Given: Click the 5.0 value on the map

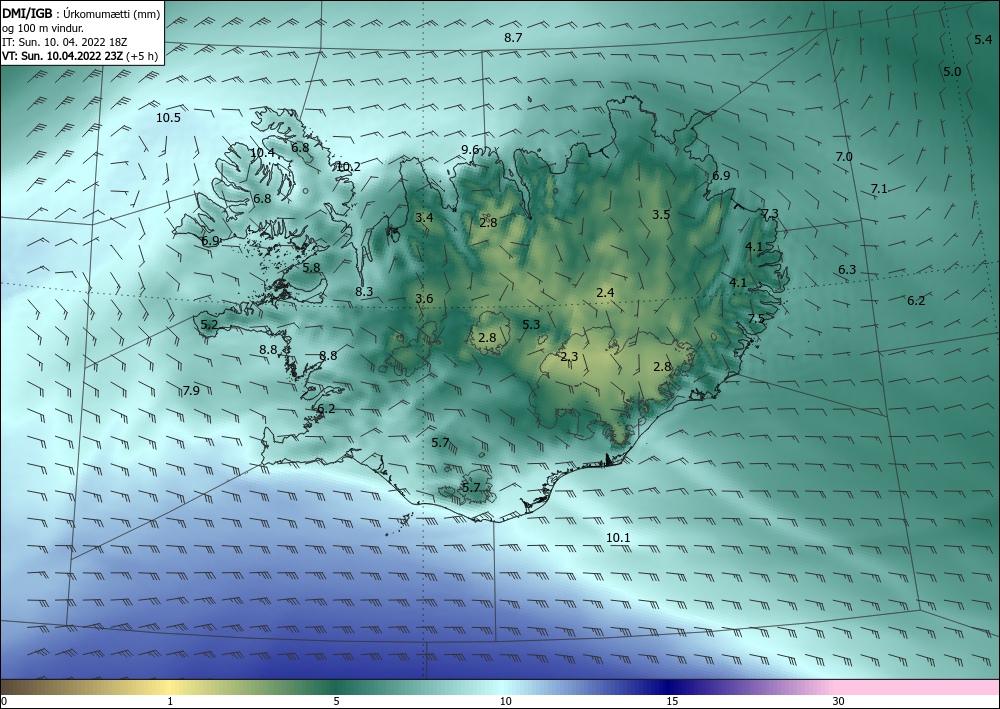Looking at the screenshot, I should coord(952,71).
